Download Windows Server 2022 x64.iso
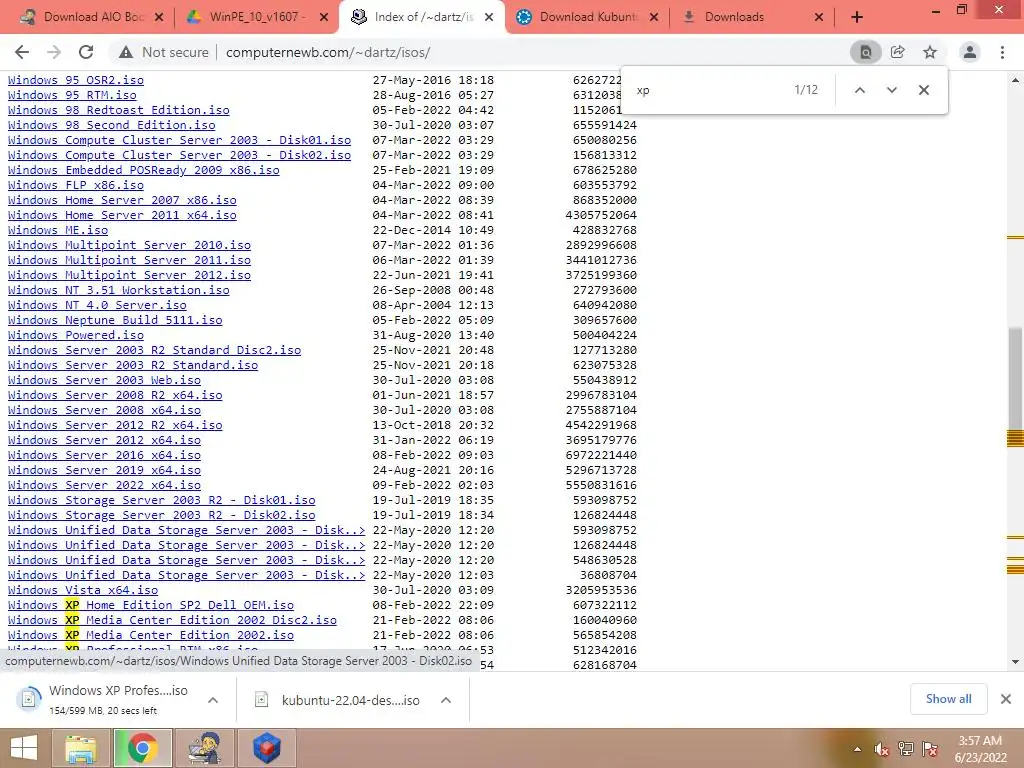Viewport: 1024px width, 768px height. pyautogui.click(x=104, y=486)
